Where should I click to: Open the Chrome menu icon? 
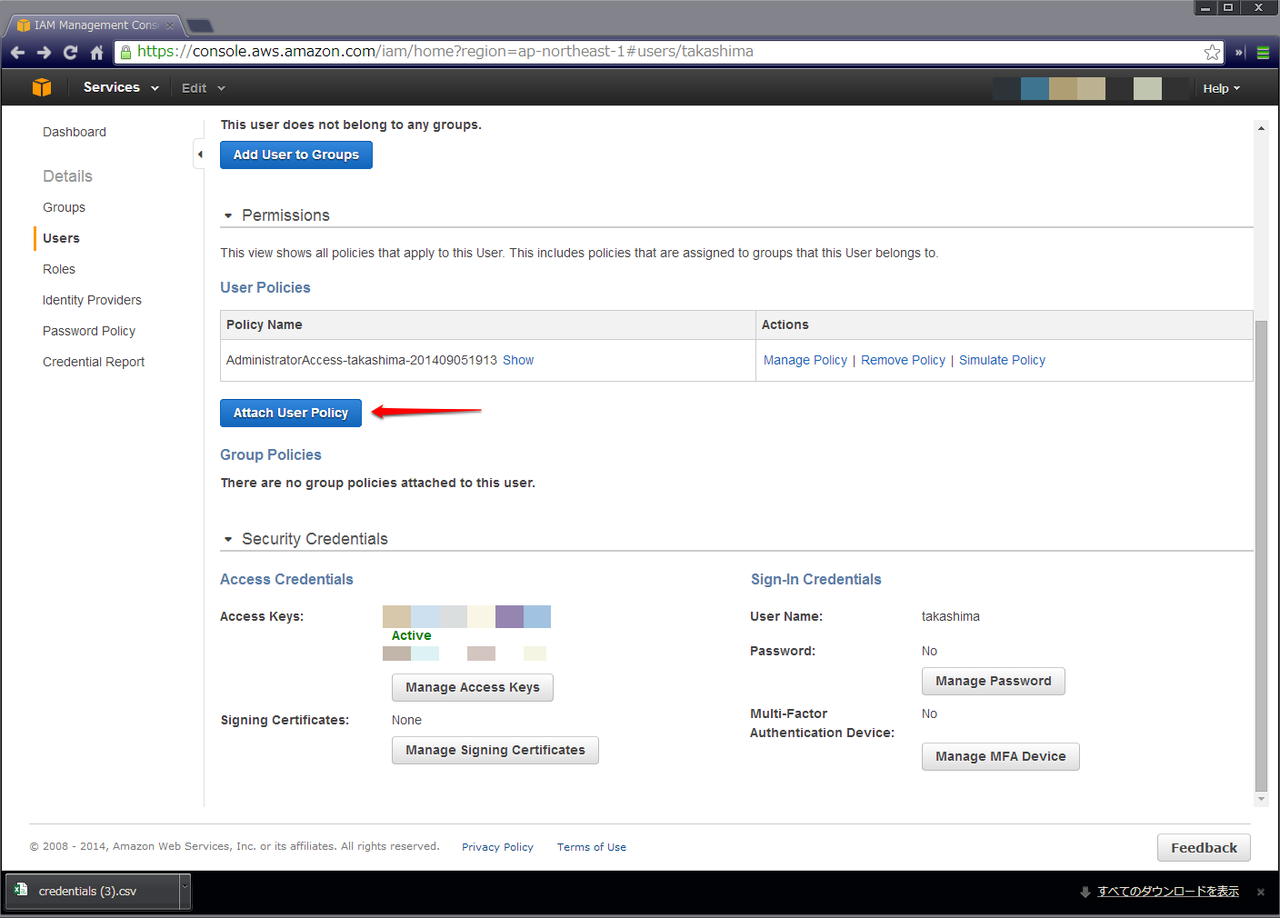[x=1263, y=52]
